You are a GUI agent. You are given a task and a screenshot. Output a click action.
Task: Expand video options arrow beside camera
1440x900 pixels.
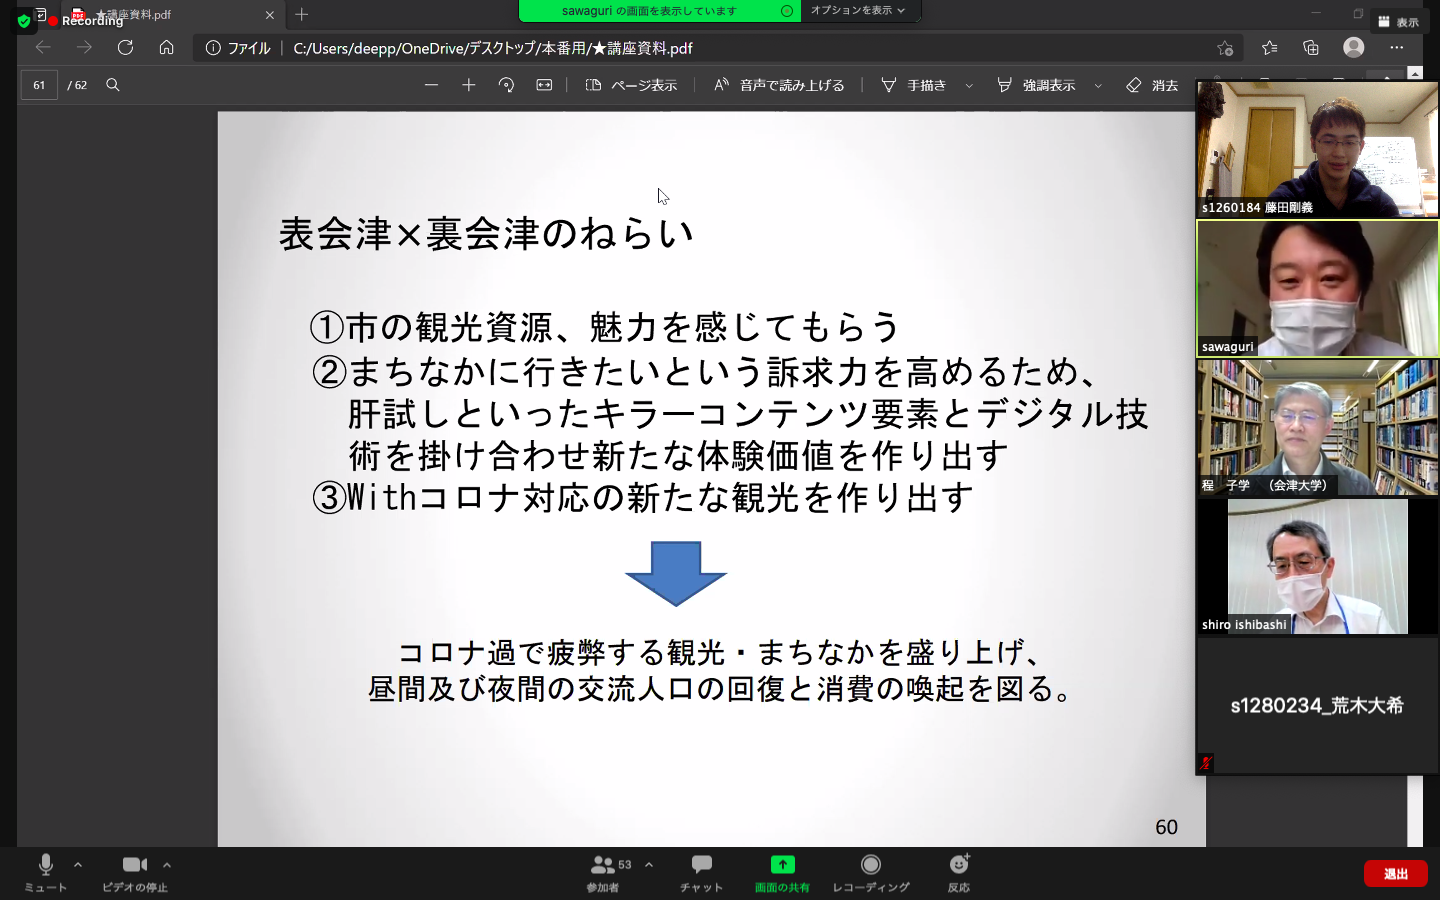167,865
